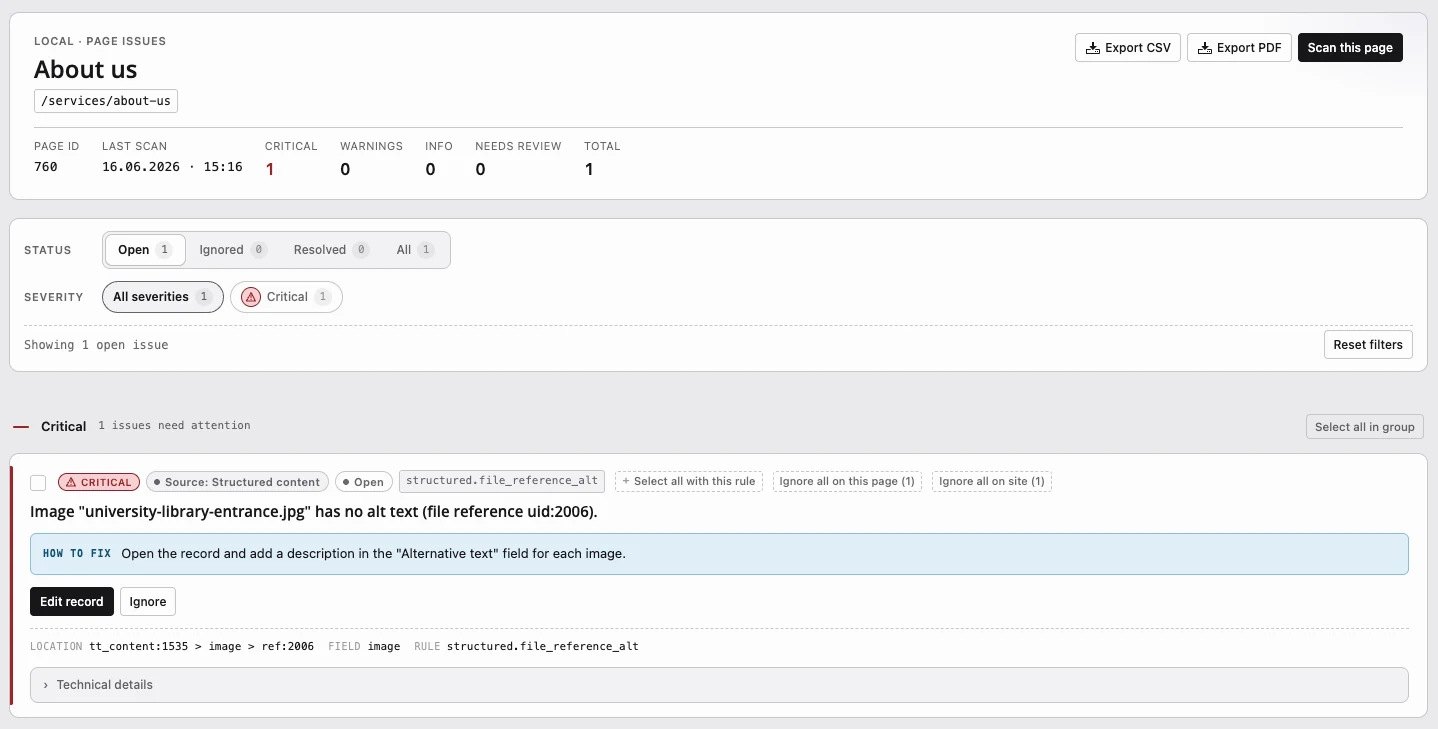Click Select all with this rule
Viewport: 1438px width, 729px height.
click(x=689, y=481)
